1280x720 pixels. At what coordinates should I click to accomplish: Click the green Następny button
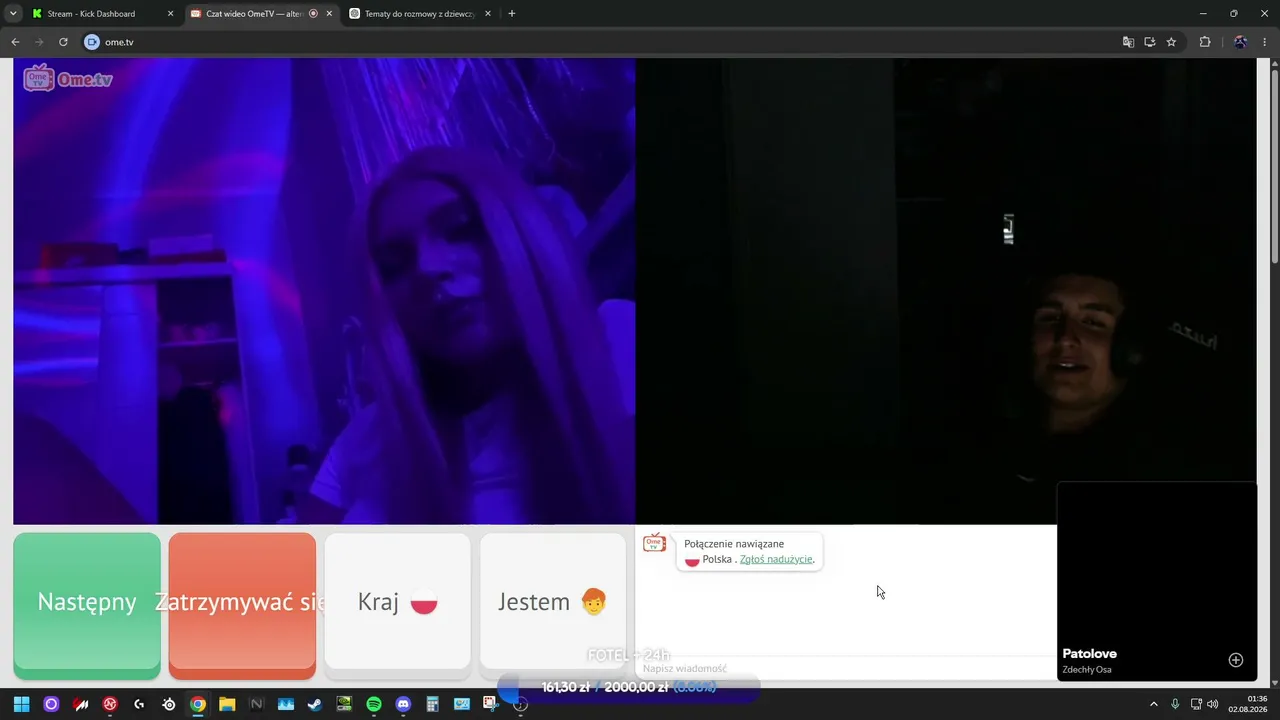tap(87, 605)
